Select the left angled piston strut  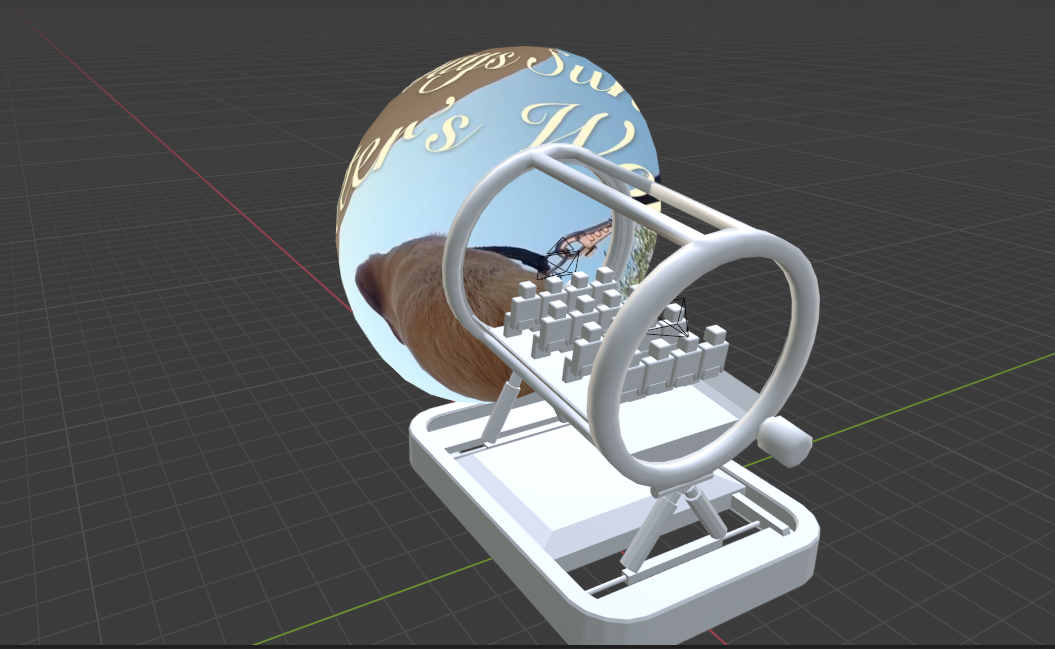pyautogui.click(x=500, y=412)
